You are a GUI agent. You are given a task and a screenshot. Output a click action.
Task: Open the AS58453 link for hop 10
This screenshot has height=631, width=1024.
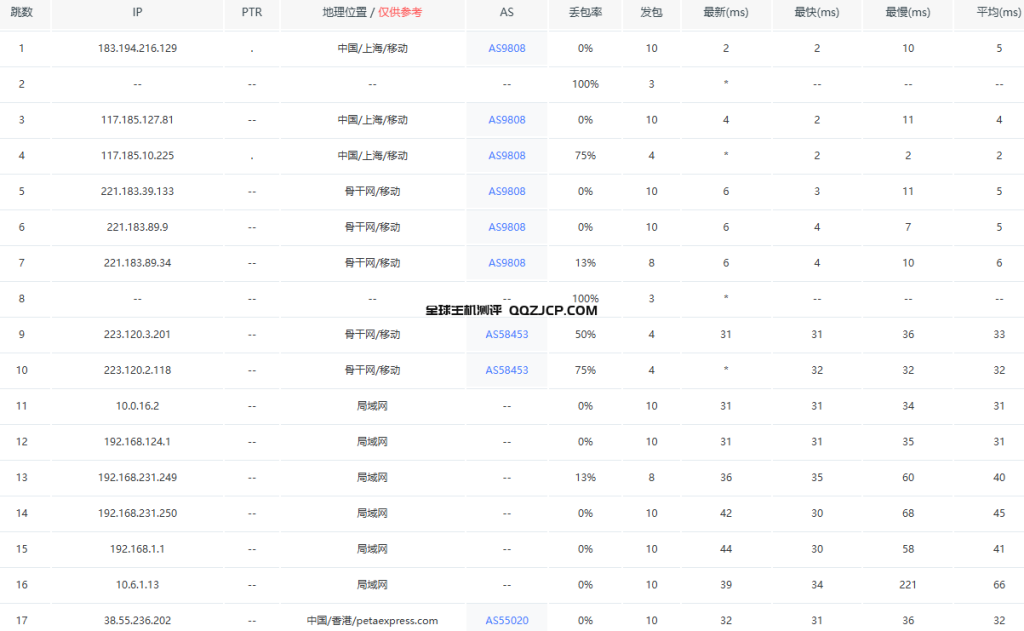point(506,370)
